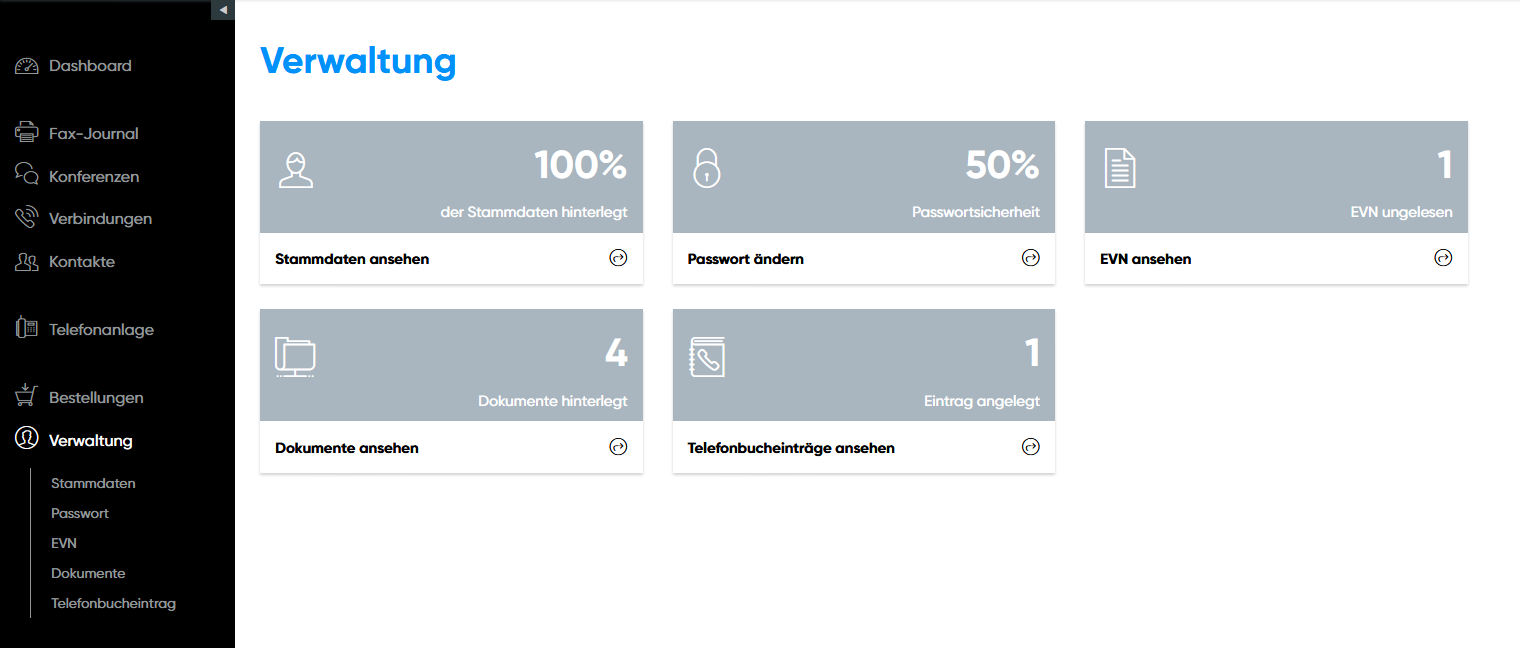
Task: Click the Dashboard speedometer icon
Action: click(x=27, y=66)
